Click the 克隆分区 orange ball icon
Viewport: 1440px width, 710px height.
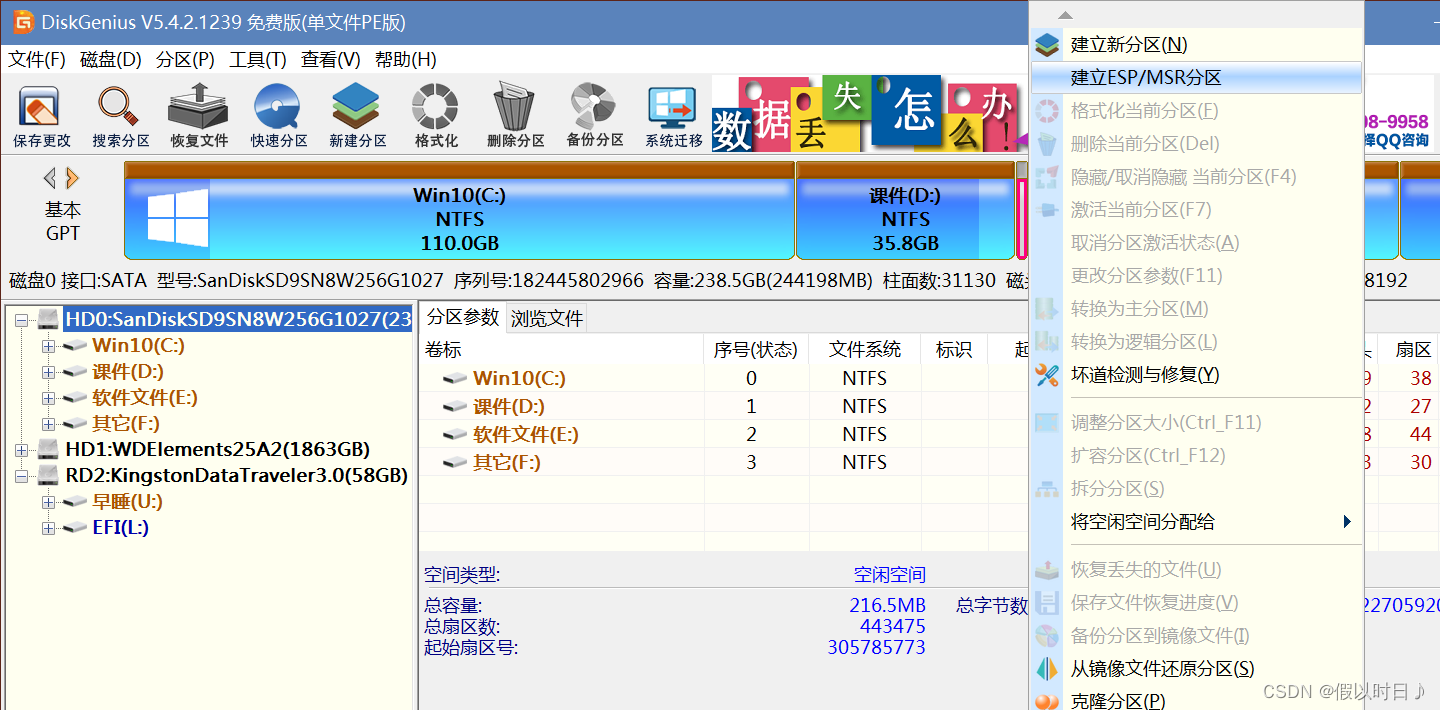tap(1047, 701)
